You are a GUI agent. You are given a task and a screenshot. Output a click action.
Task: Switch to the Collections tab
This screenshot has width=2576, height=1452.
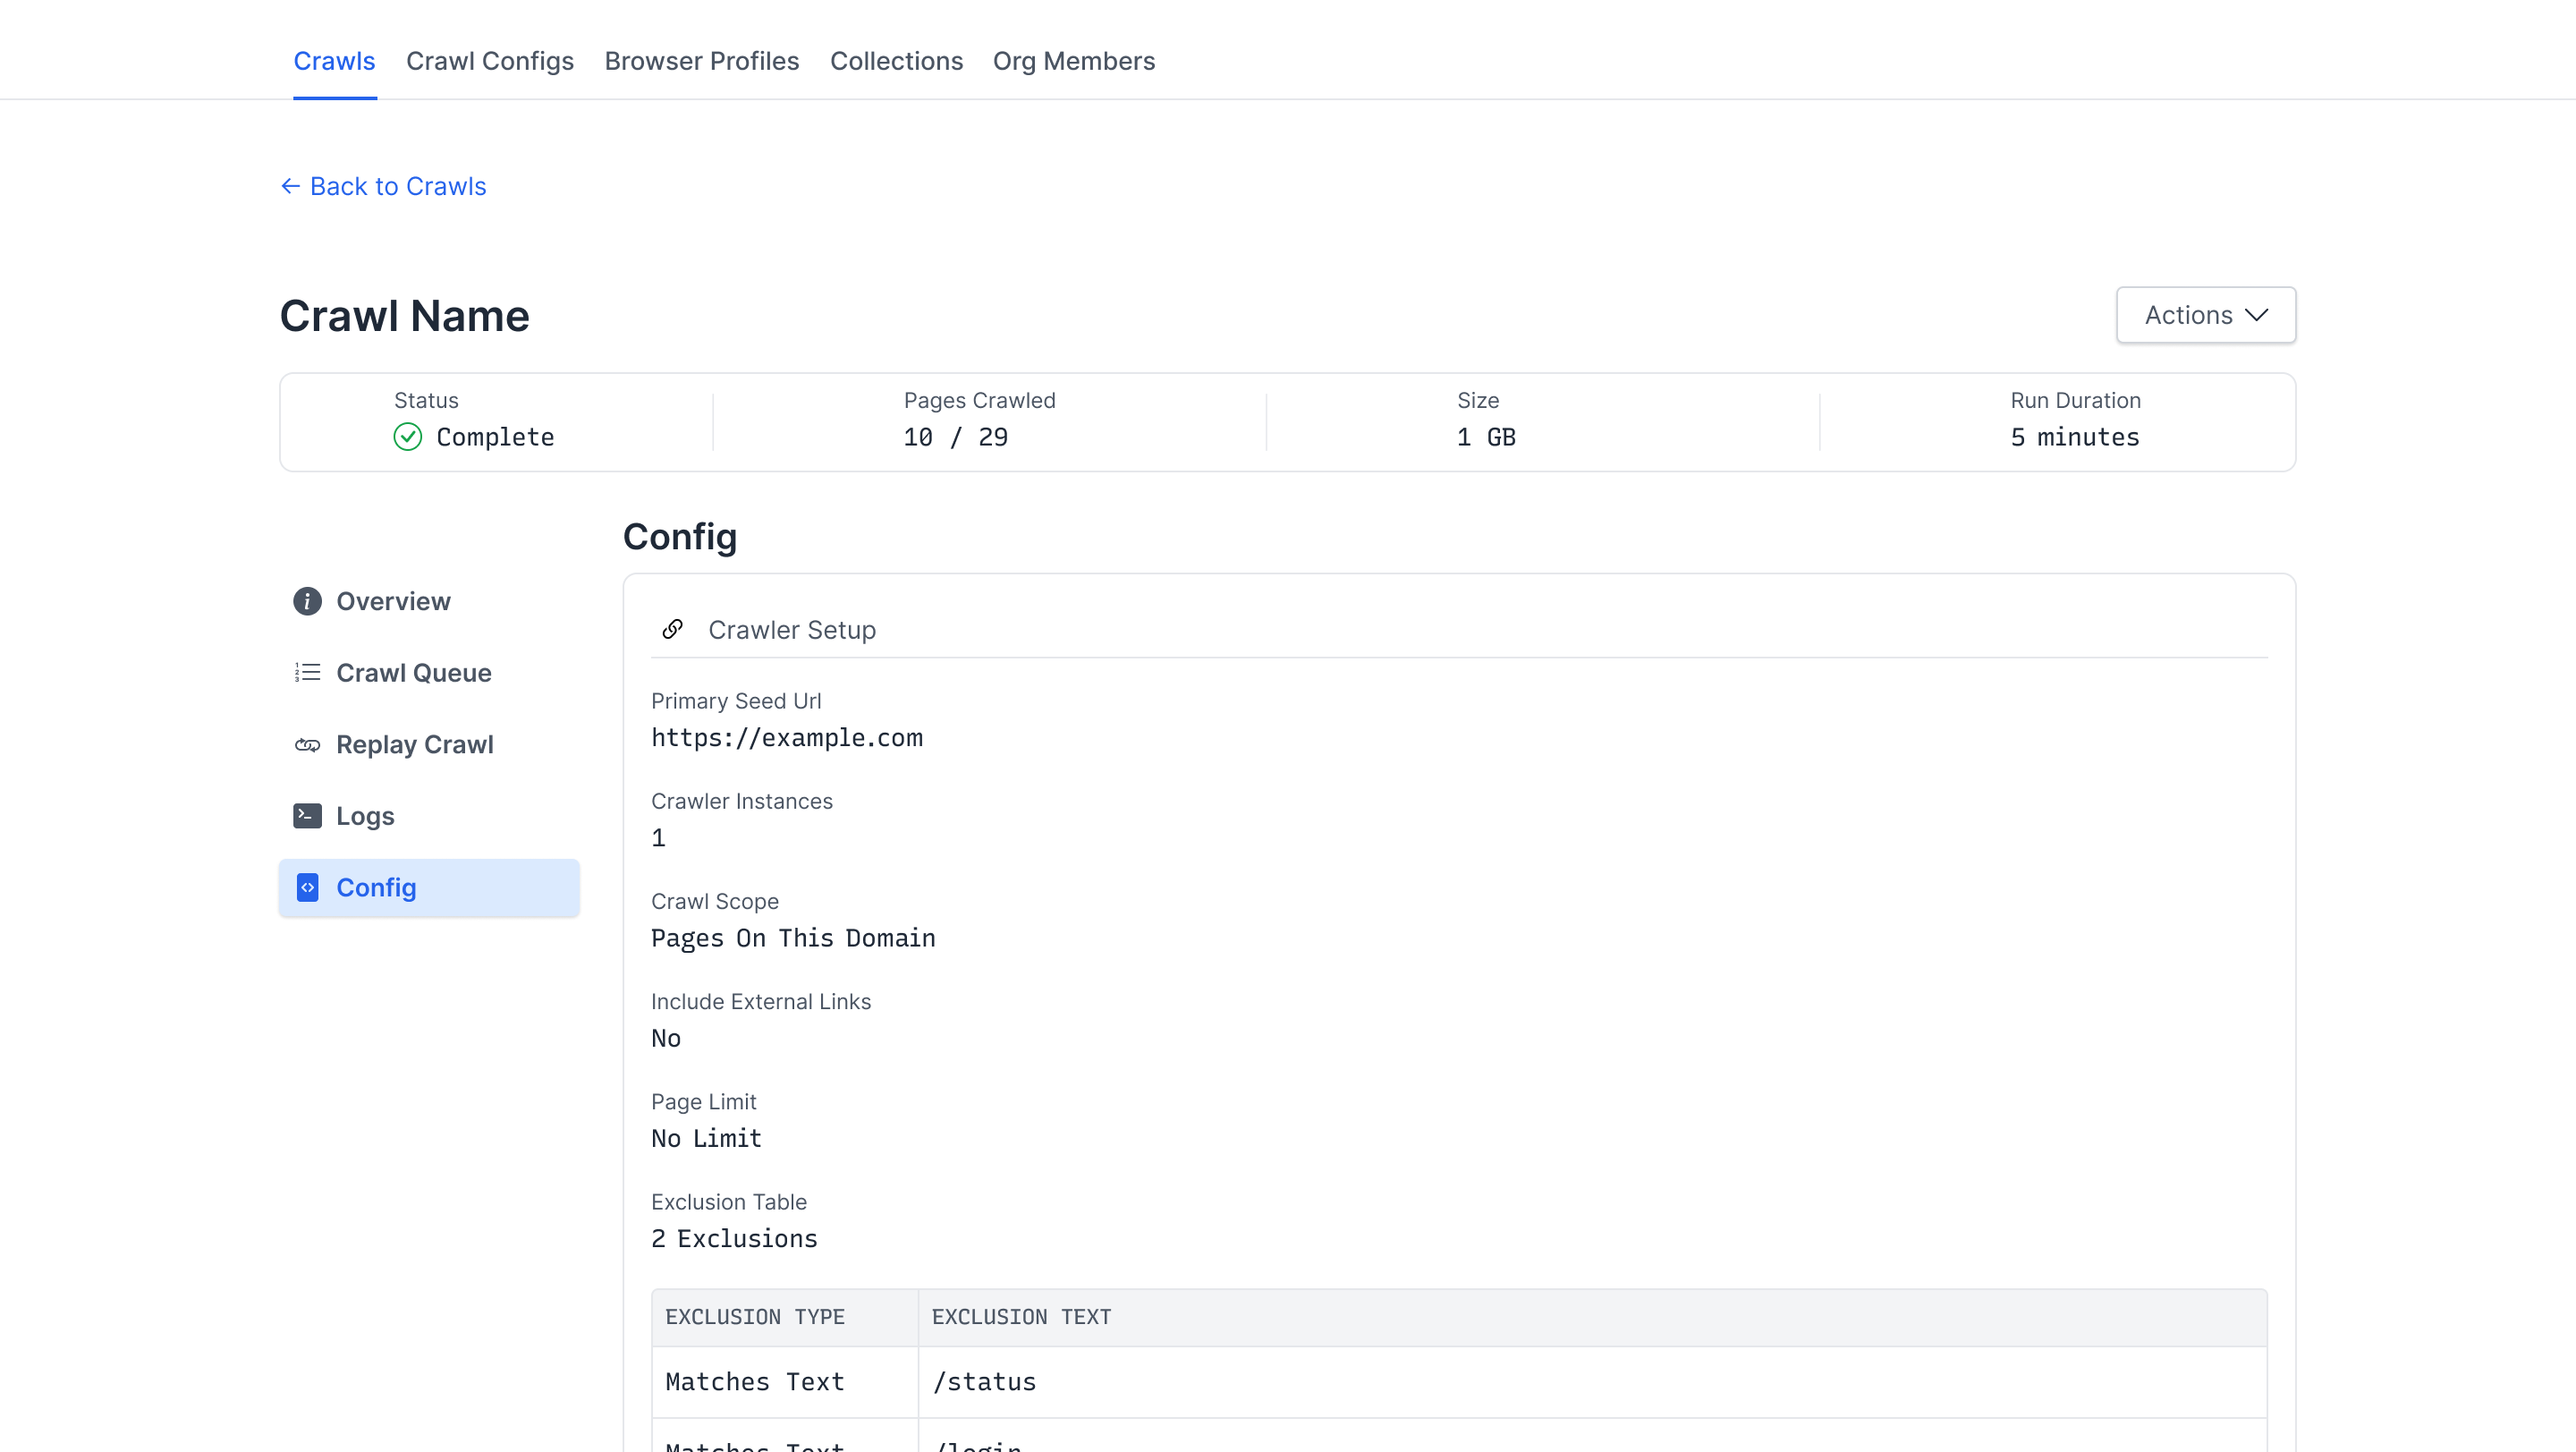point(896,61)
